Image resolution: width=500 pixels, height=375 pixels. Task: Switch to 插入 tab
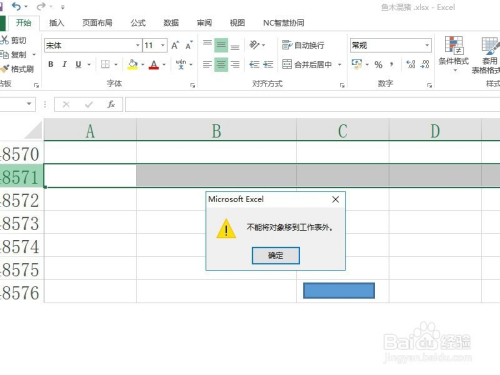click(56, 23)
